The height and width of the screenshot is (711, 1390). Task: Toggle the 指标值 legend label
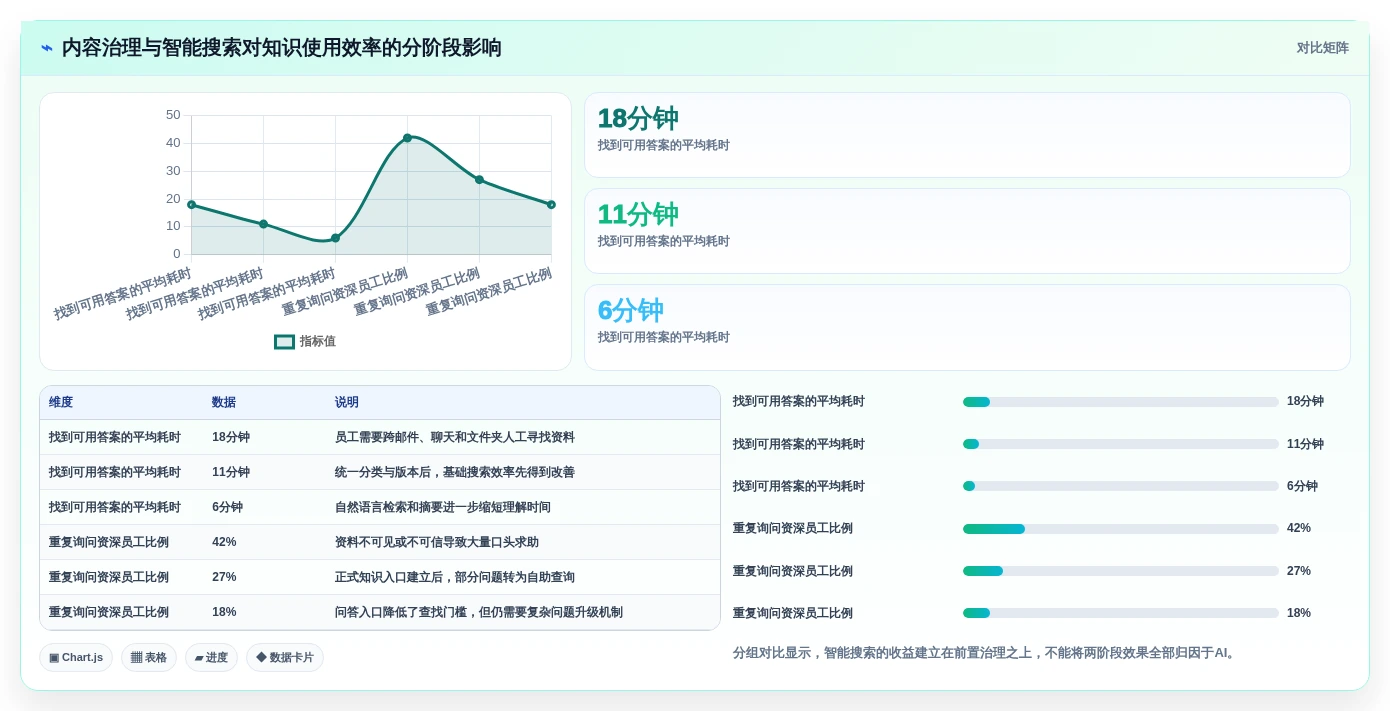[318, 341]
